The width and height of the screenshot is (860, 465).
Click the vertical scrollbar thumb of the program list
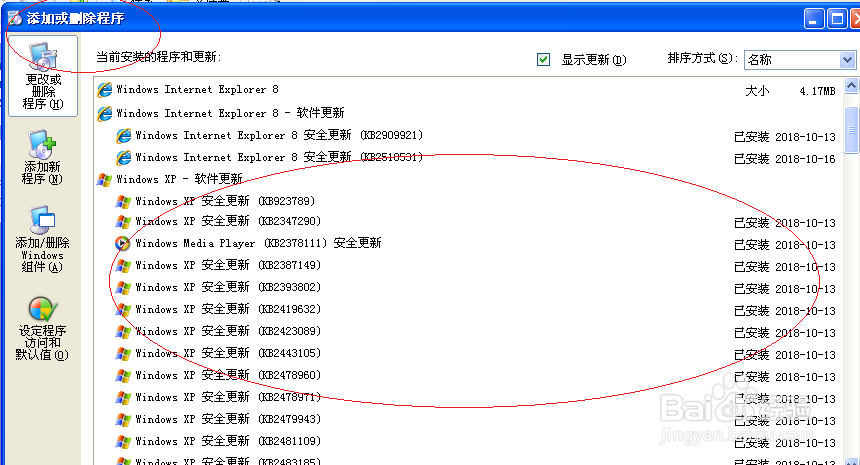(x=851, y=130)
